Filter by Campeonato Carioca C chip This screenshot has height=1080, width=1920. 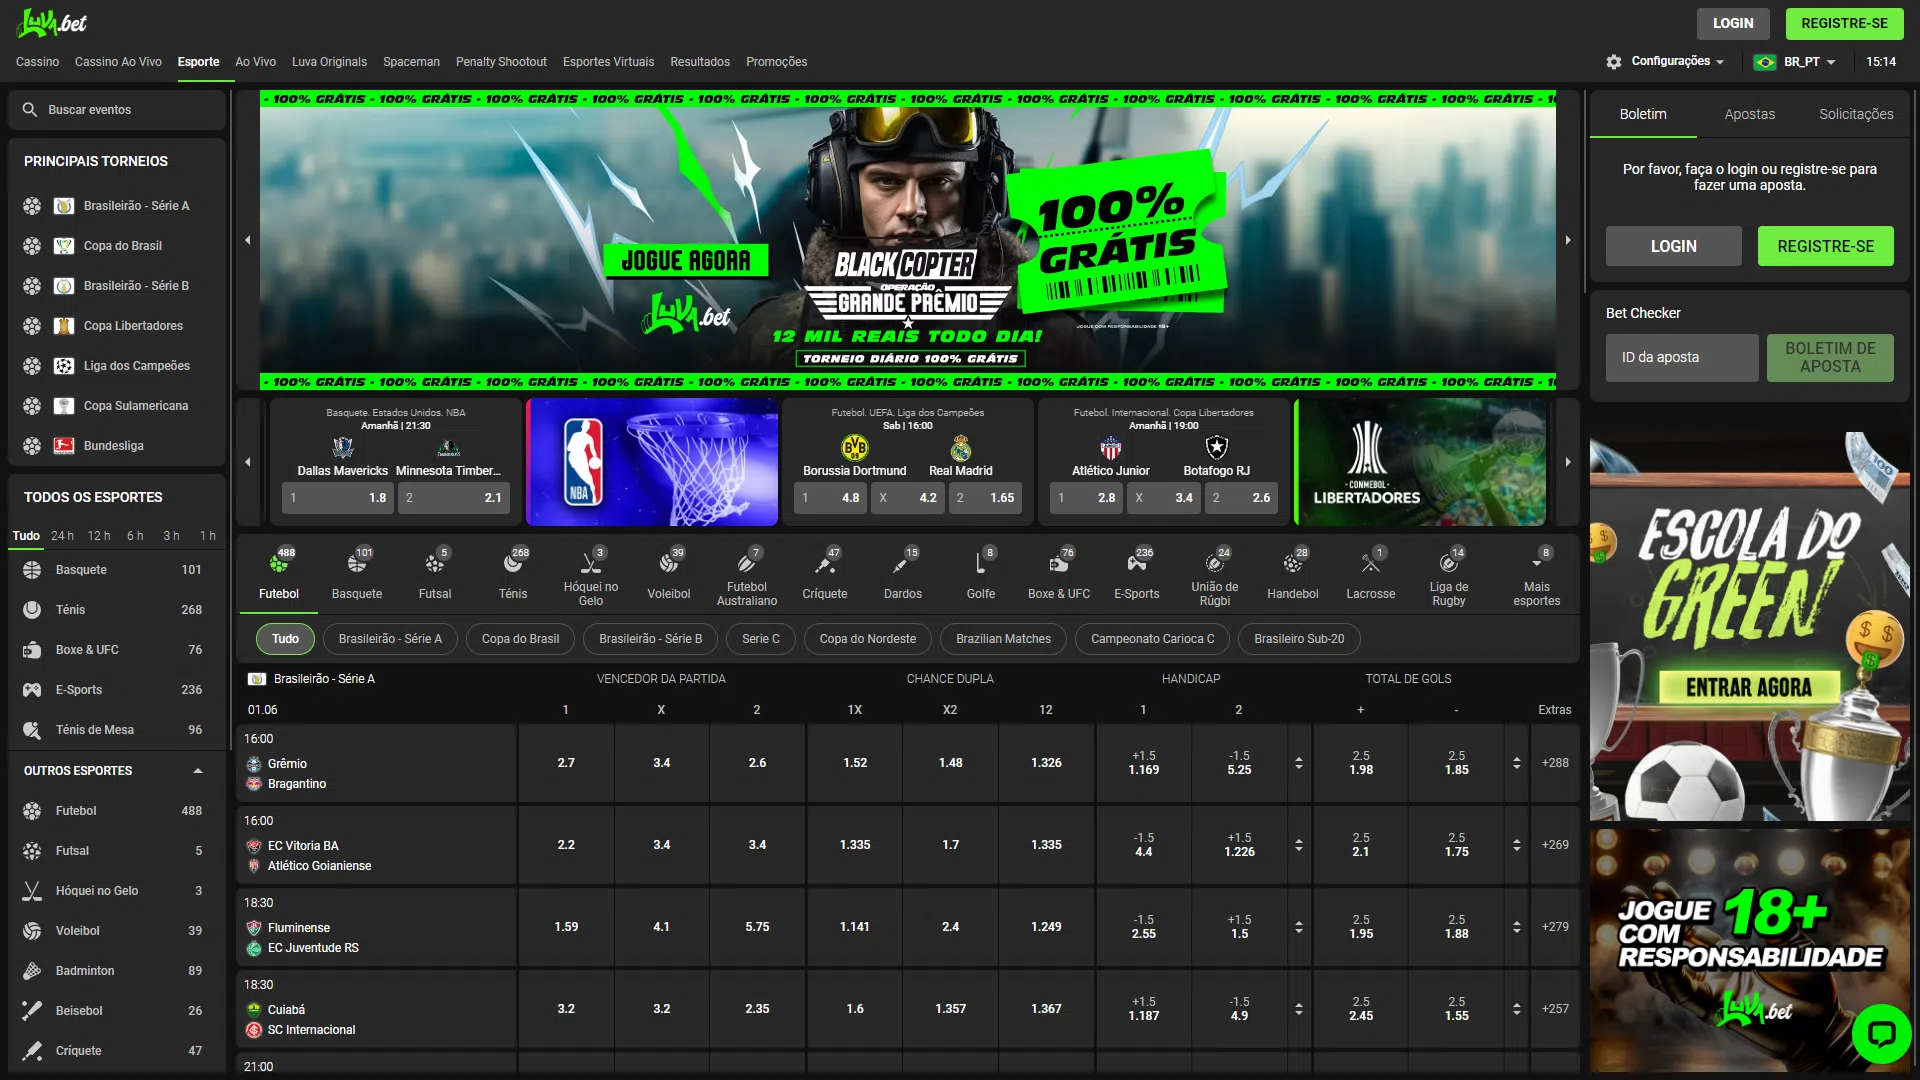pyautogui.click(x=1152, y=639)
